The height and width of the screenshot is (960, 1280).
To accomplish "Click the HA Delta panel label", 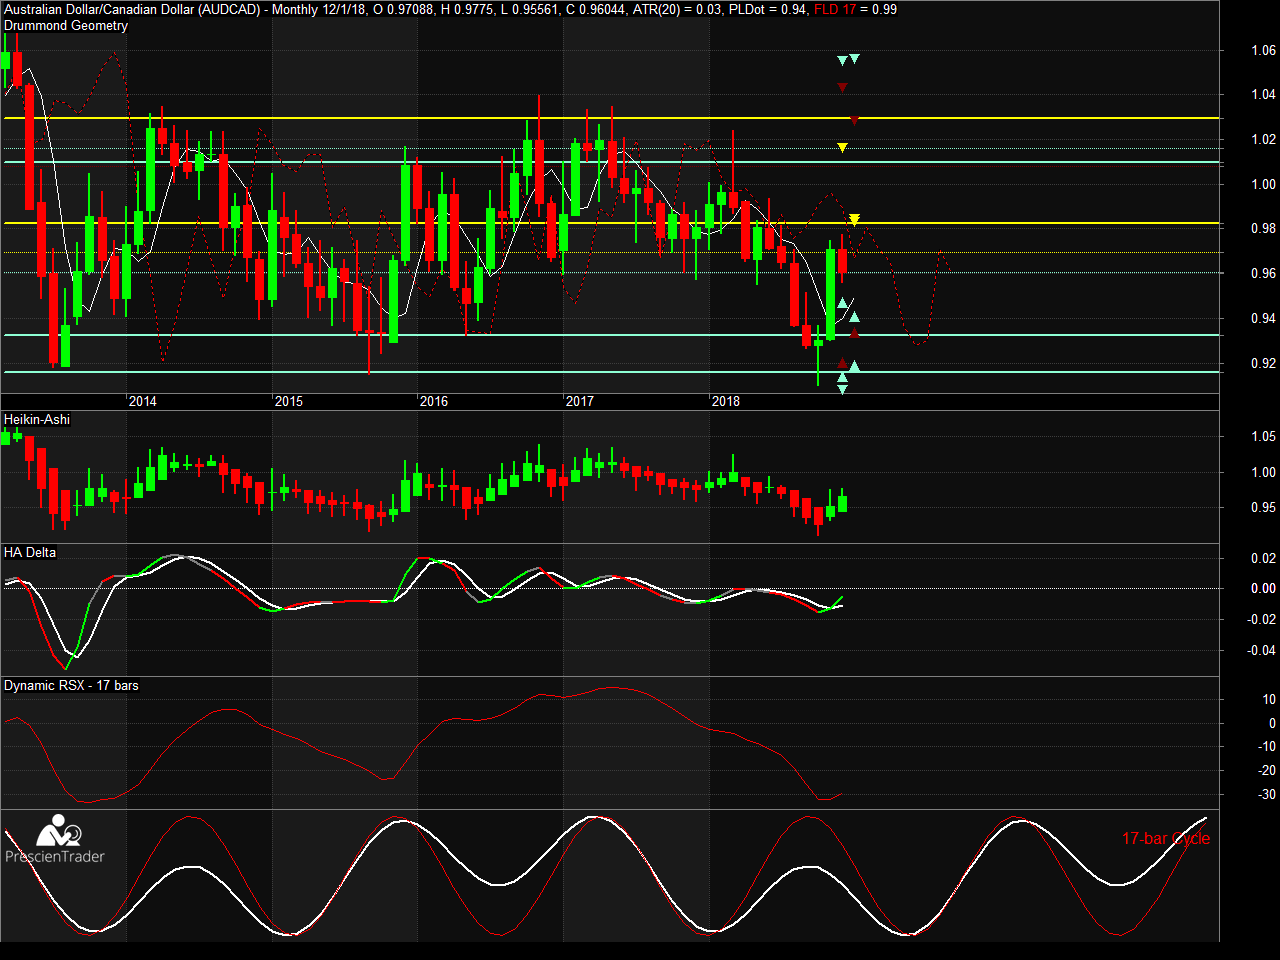I will point(32,552).
